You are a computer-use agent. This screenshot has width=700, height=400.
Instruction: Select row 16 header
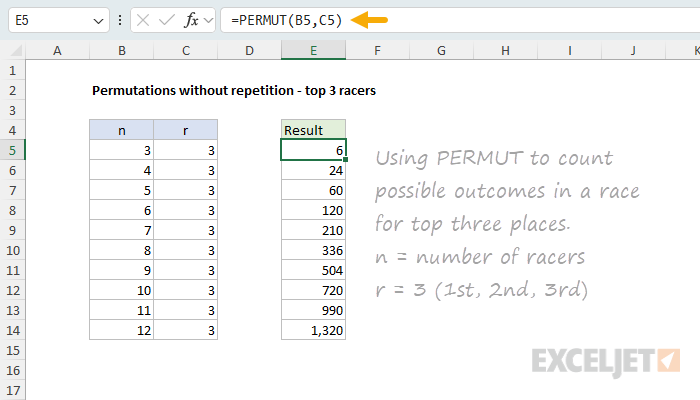pos(12,371)
